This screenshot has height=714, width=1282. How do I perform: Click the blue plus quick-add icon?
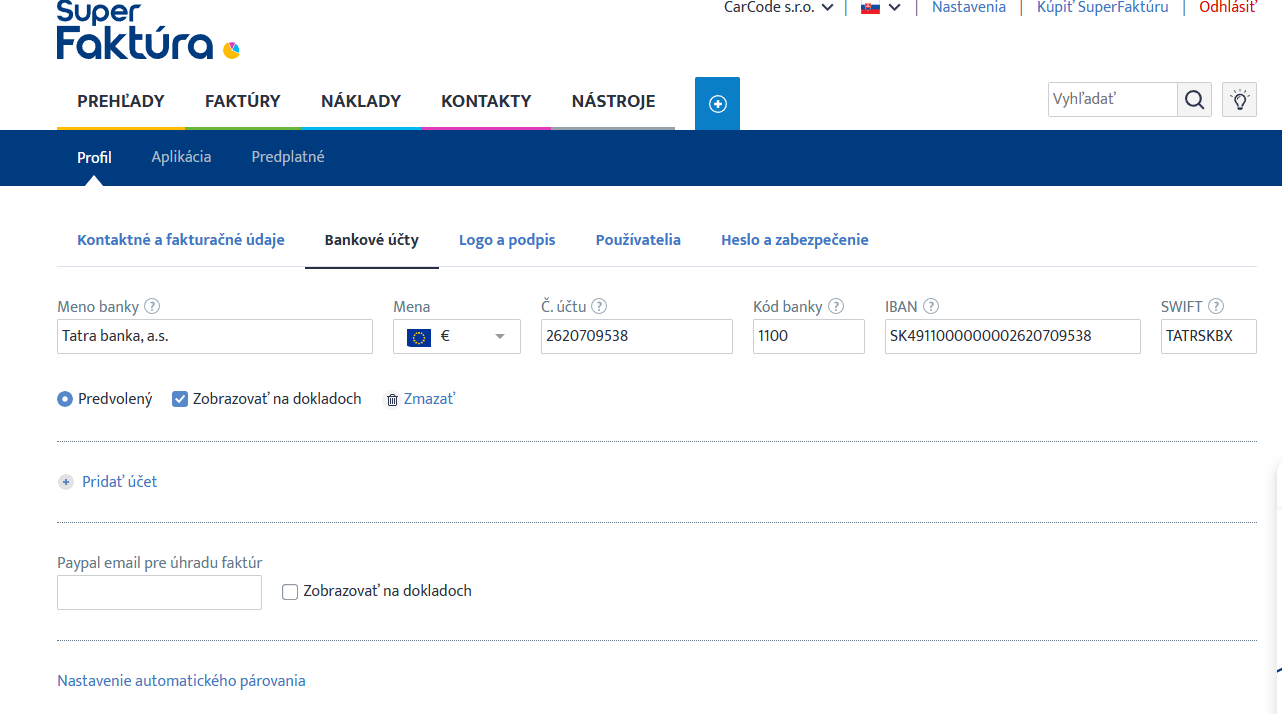click(717, 104)
